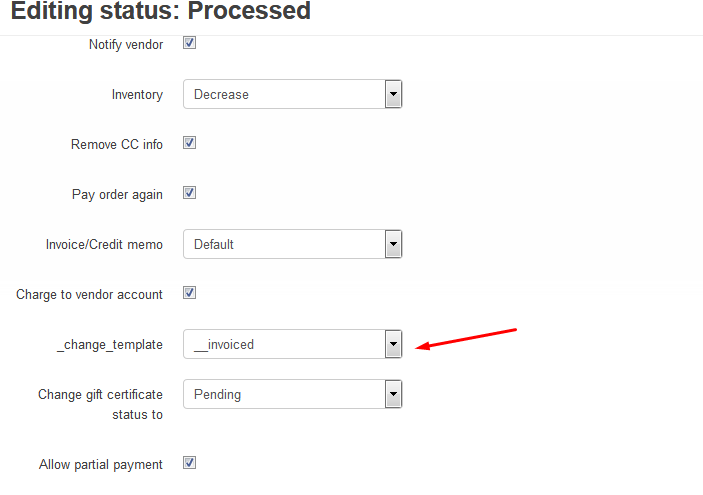Uncheck Allow partial payment checkbox
703x495 pixels.
coord(189,463)
